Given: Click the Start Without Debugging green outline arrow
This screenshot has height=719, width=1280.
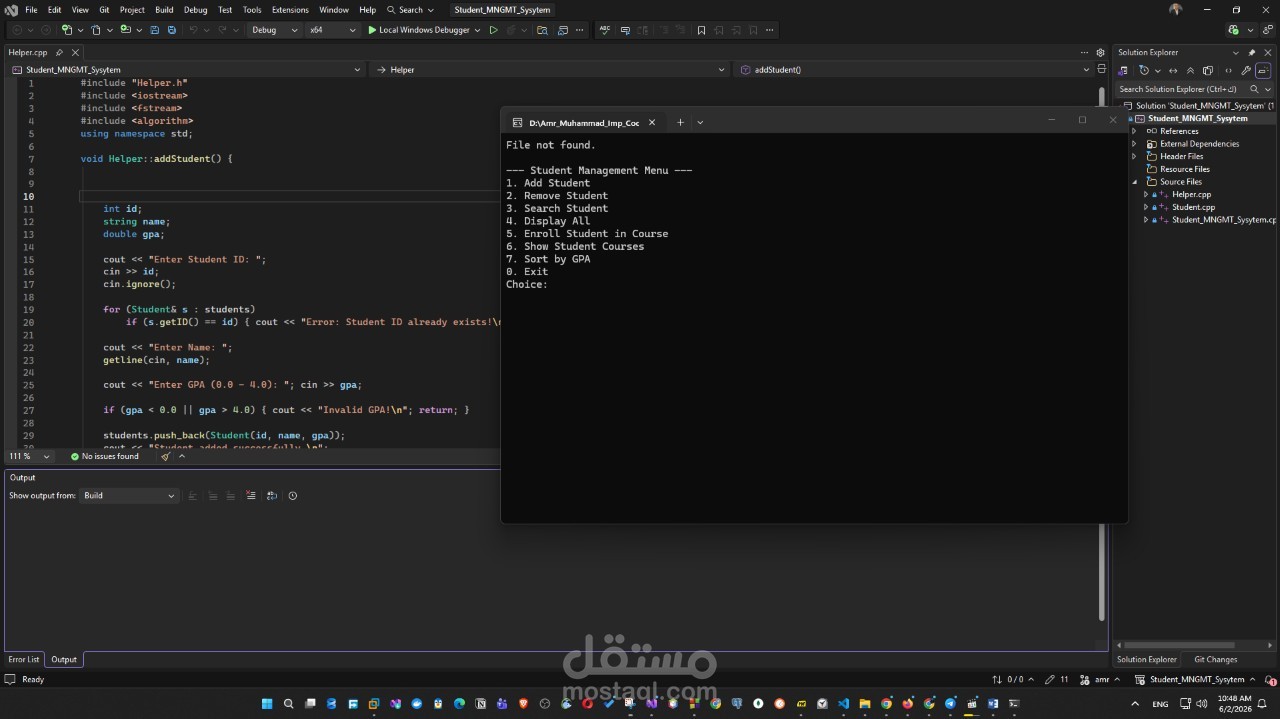Looking at the screenshot, I should (x=493, y=30).
